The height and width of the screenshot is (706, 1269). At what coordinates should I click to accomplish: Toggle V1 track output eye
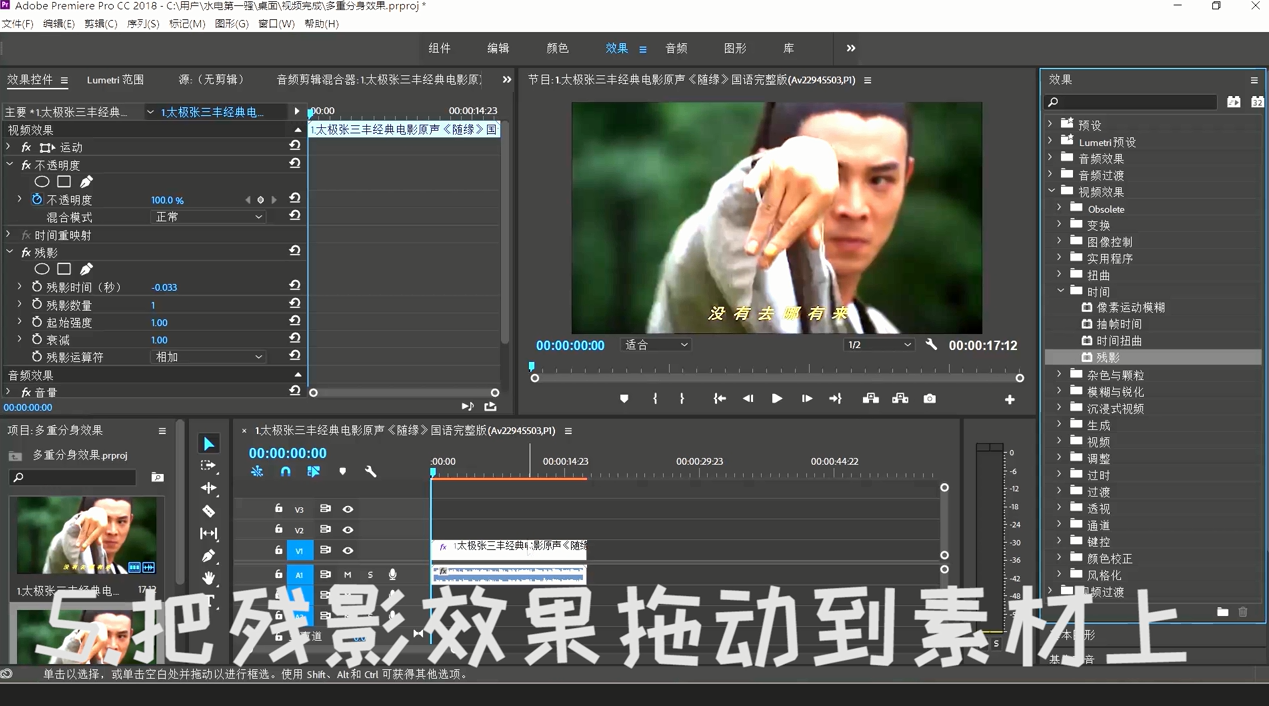[348, 551]
